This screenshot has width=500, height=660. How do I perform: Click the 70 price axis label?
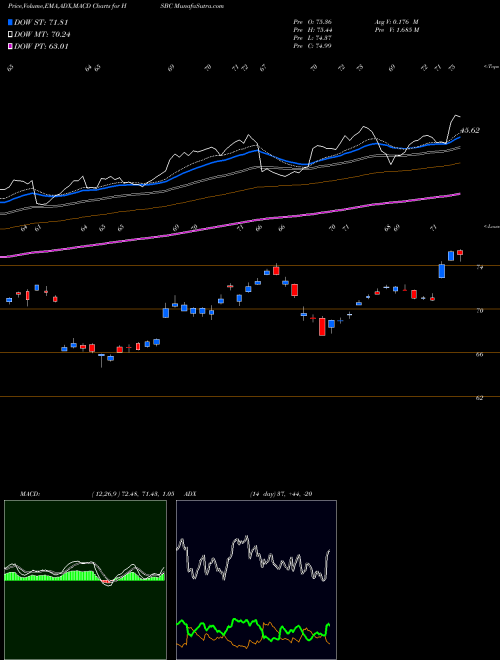[479, 311]
